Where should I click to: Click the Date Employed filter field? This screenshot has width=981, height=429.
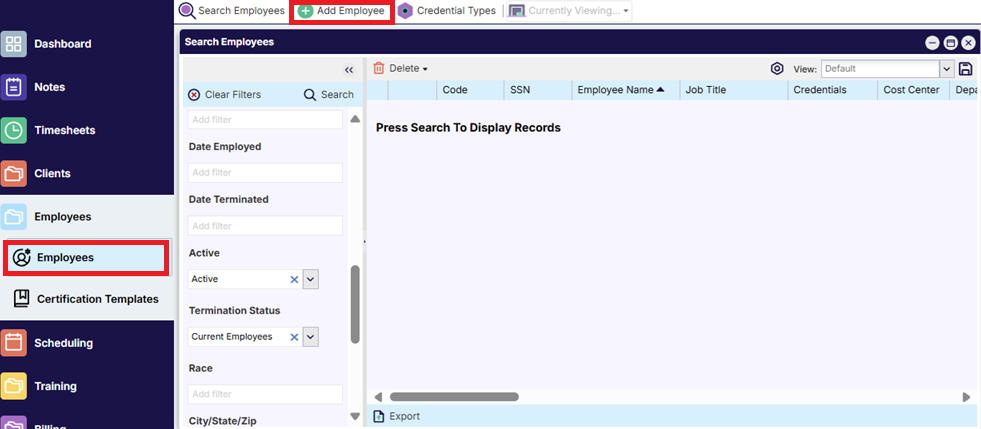pos(265,173)
